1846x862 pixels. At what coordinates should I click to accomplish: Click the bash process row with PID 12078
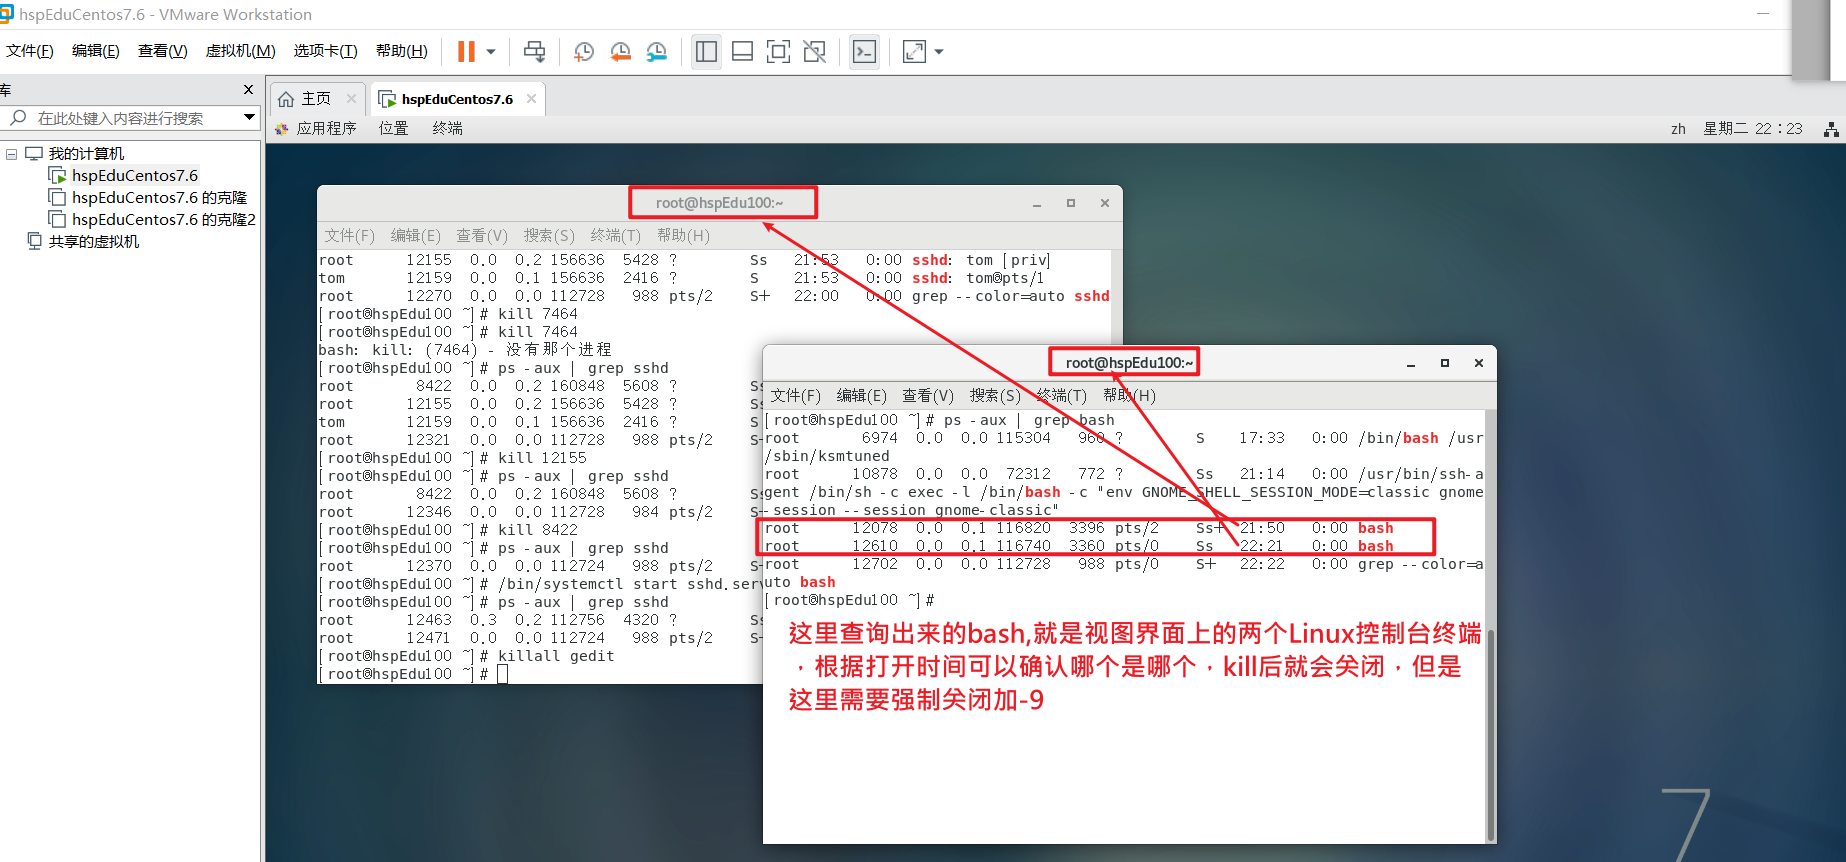[x=1080, y=528]
